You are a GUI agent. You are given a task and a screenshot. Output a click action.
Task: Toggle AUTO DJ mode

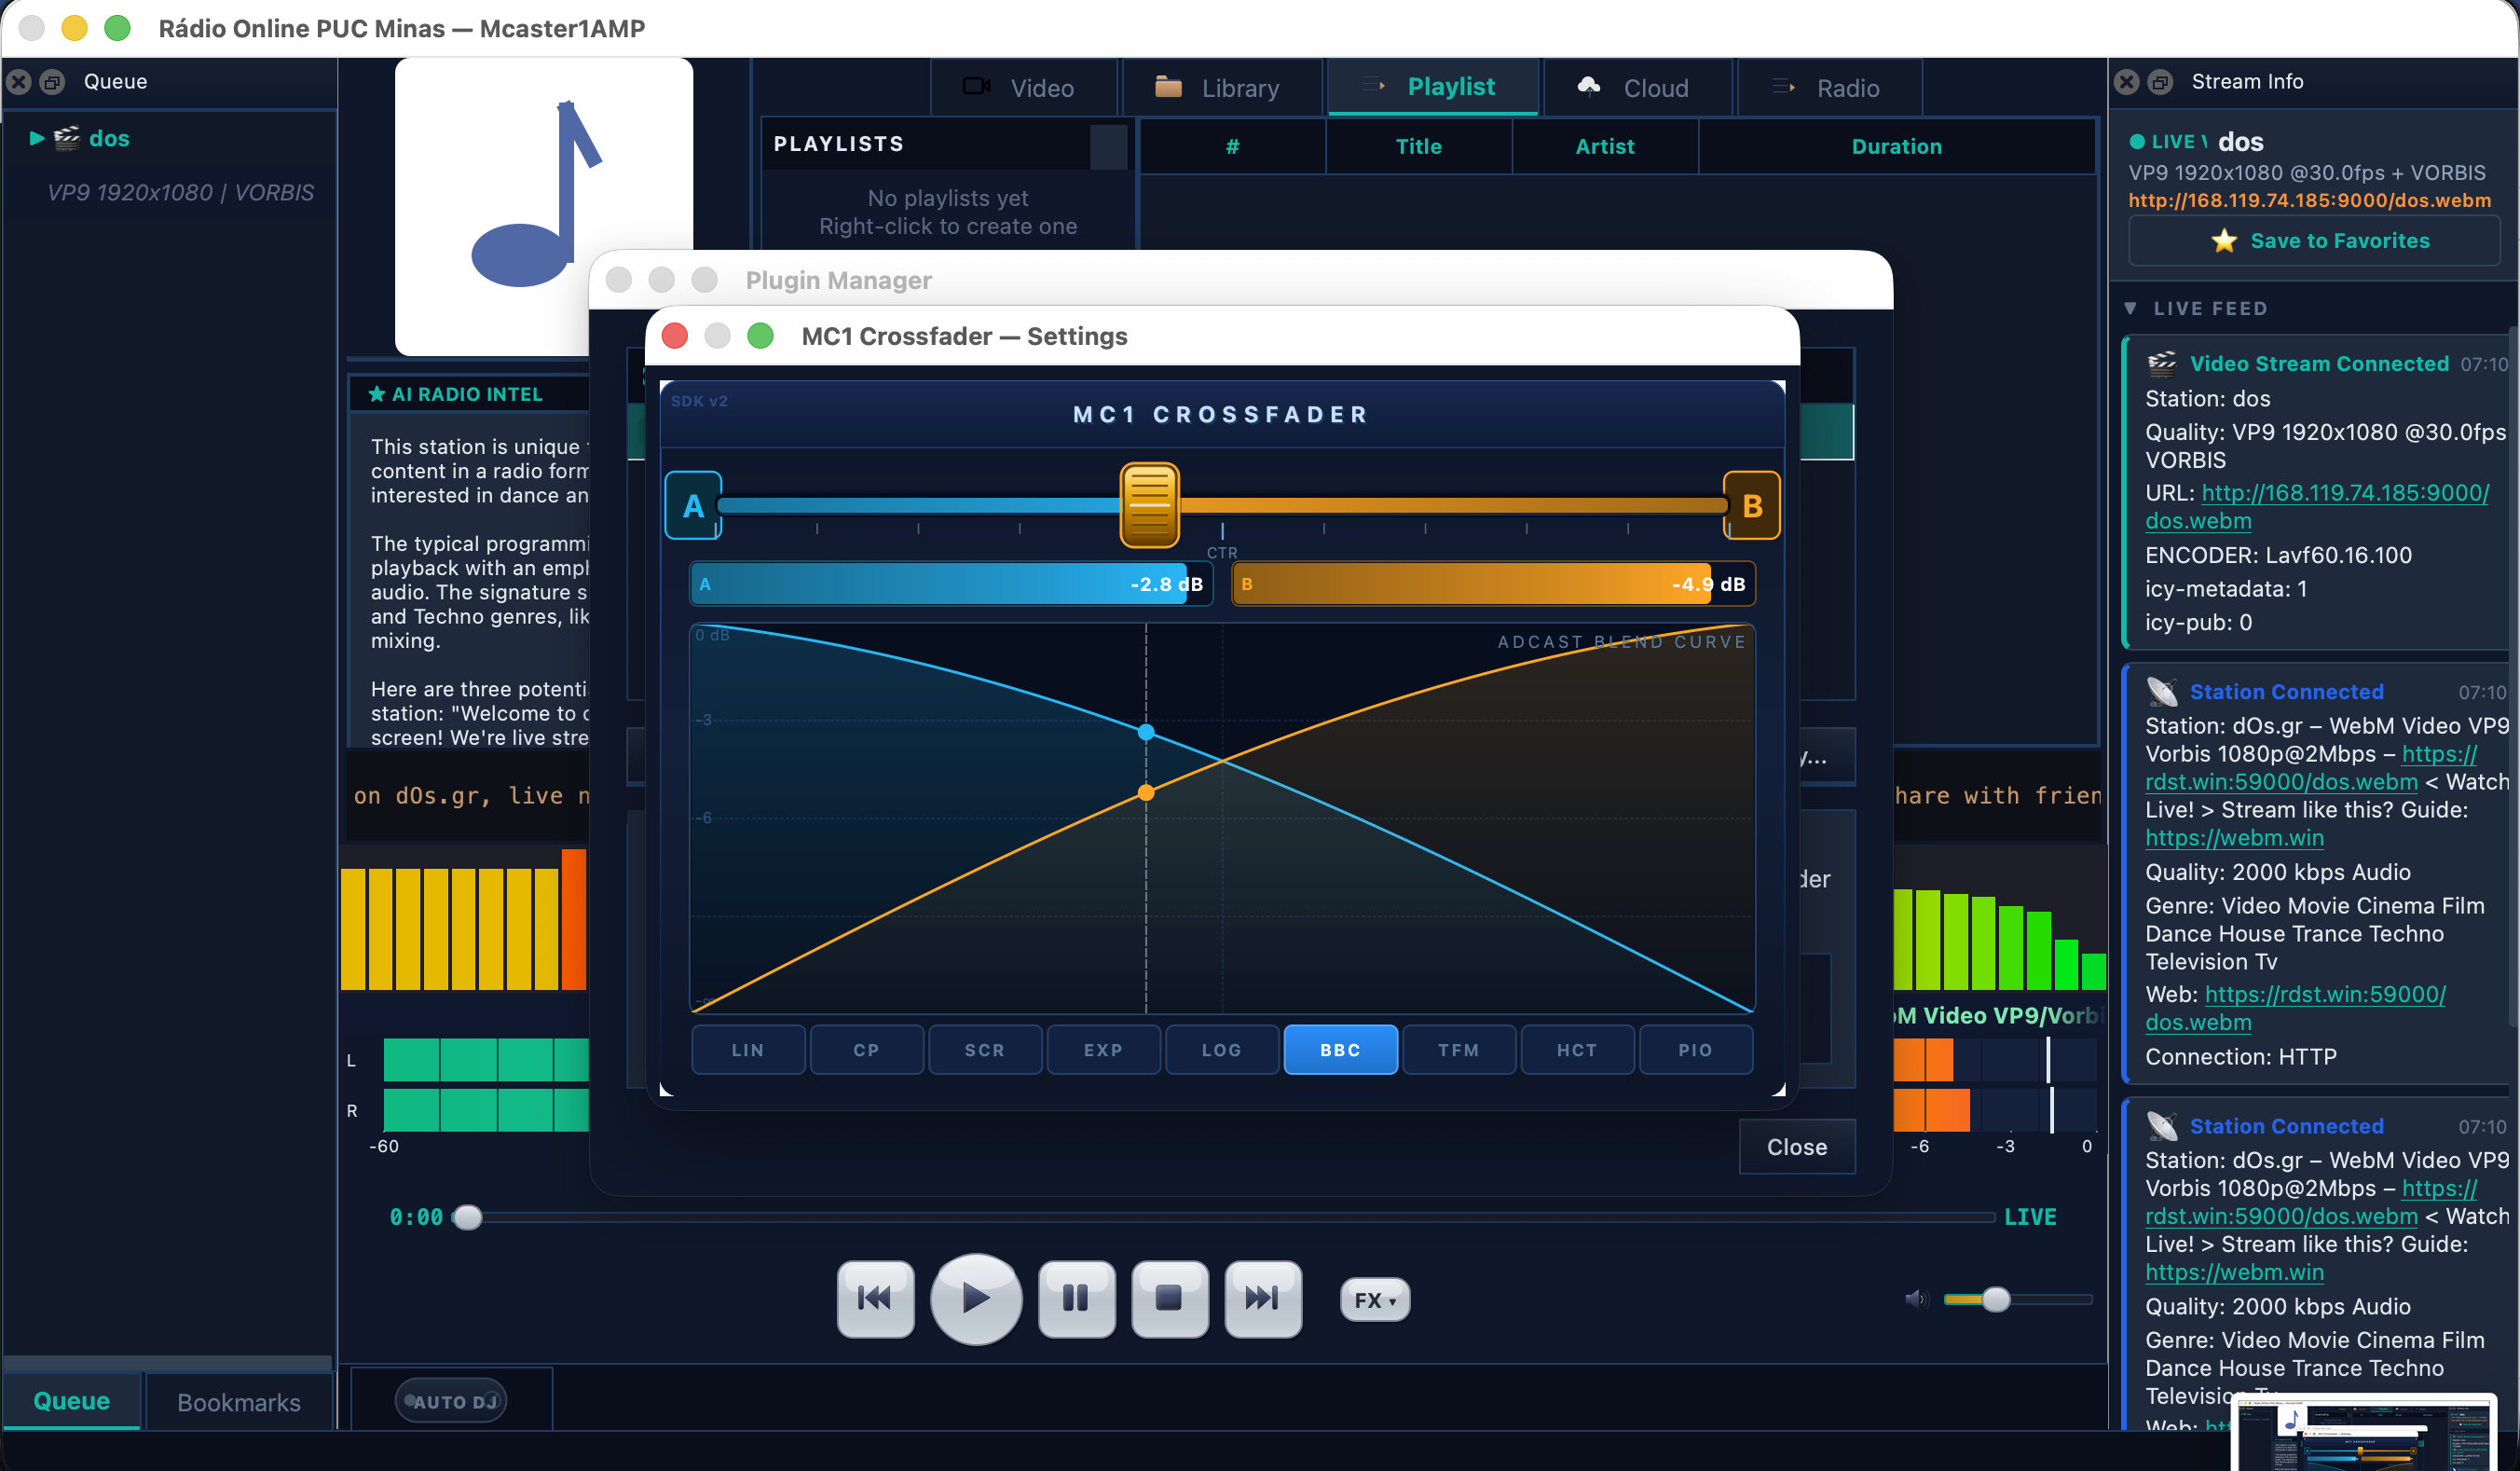(450, 1400)
